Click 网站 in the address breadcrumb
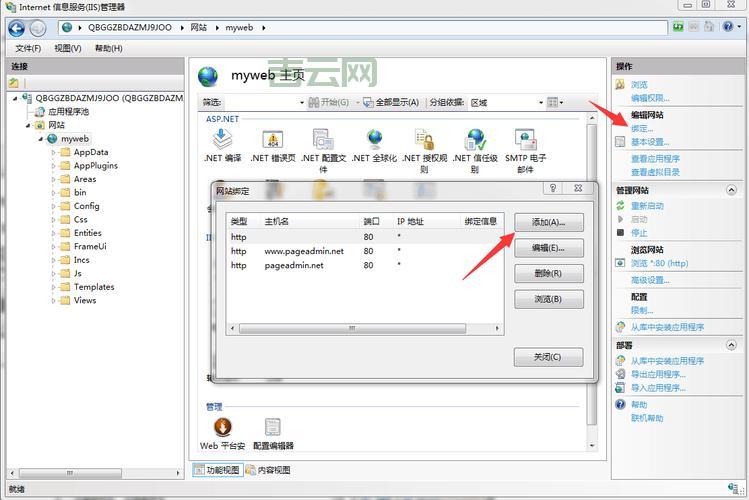The width and height of the screenshot is (749, 500). pyautogui.click(x=198, y=28)
